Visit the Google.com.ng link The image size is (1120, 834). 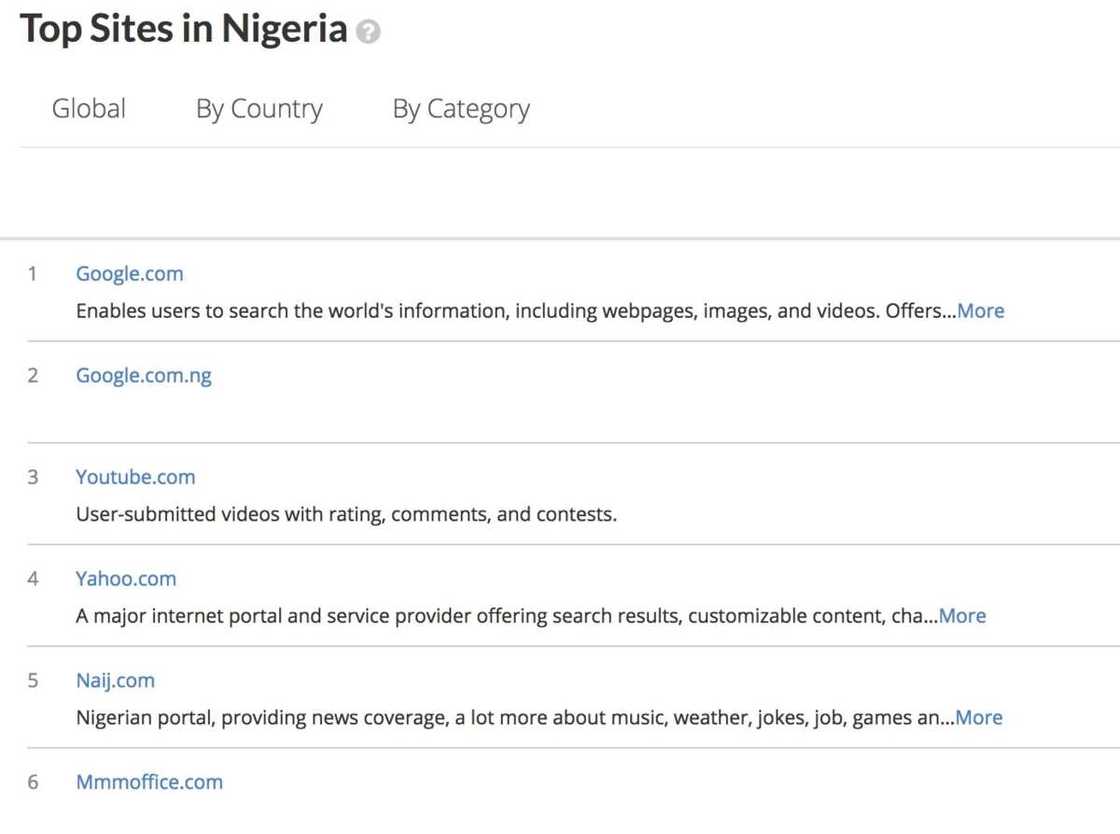(x=143, y=375)
